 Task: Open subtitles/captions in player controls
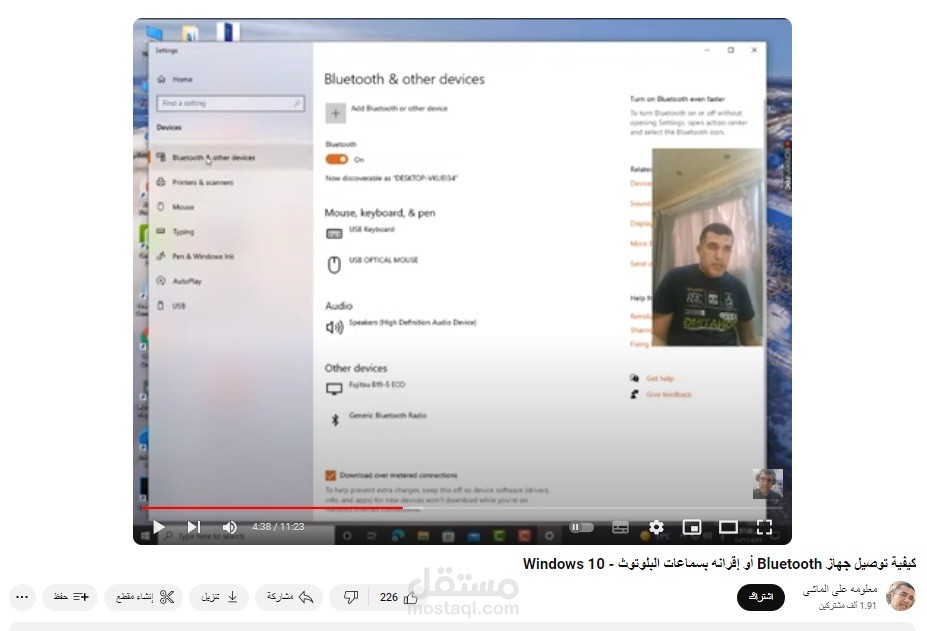620,527
